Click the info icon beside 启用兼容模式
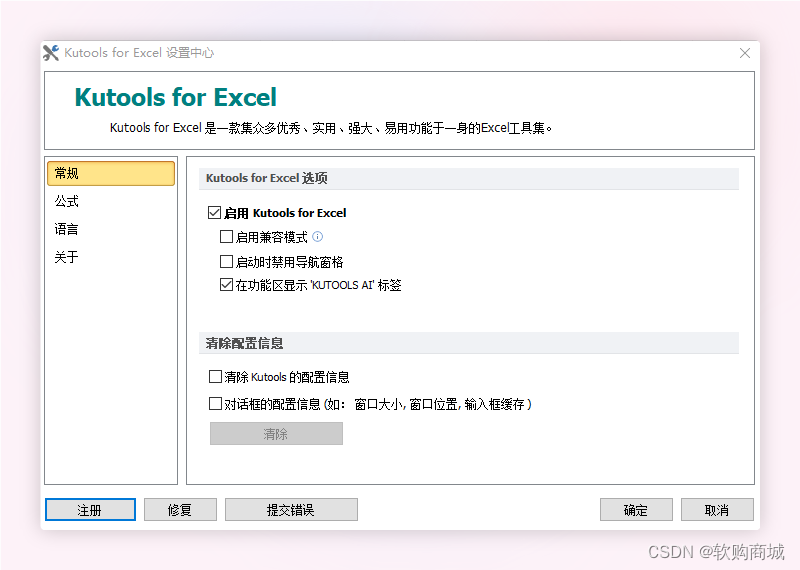This screenshot has height=570, width=800. [317, 236]
